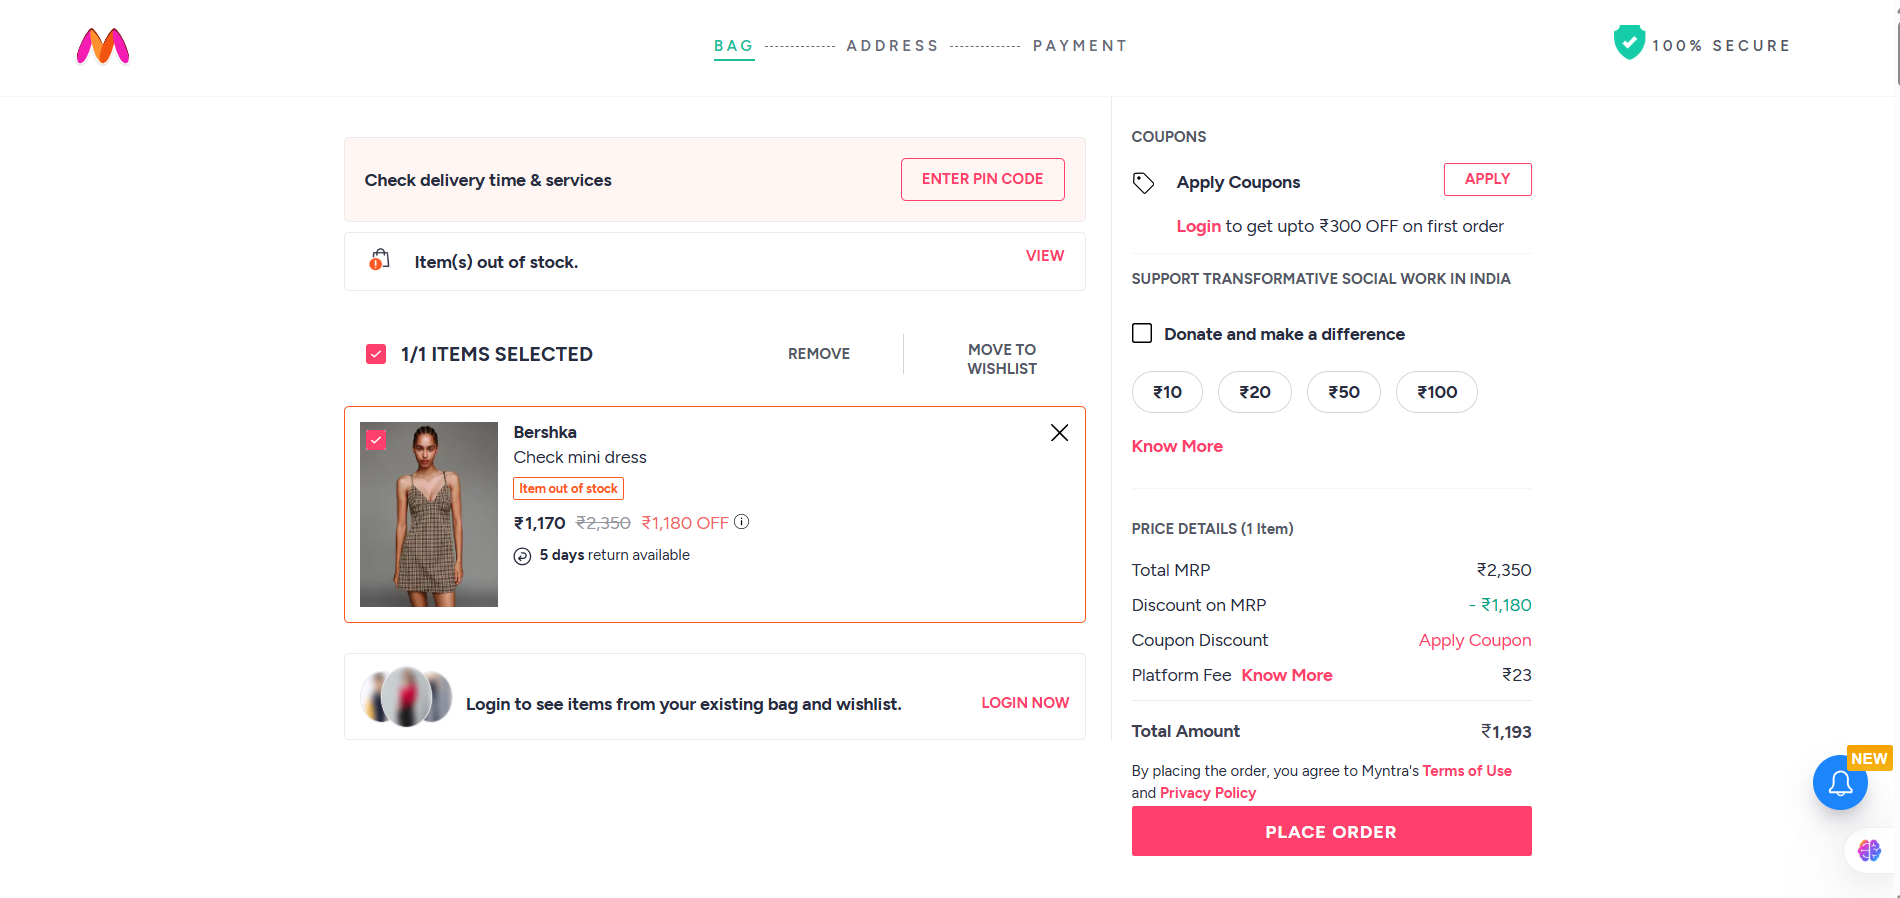Go to the Address step
This screenshot has width=1900, height=898.
[x=892, y=46]
